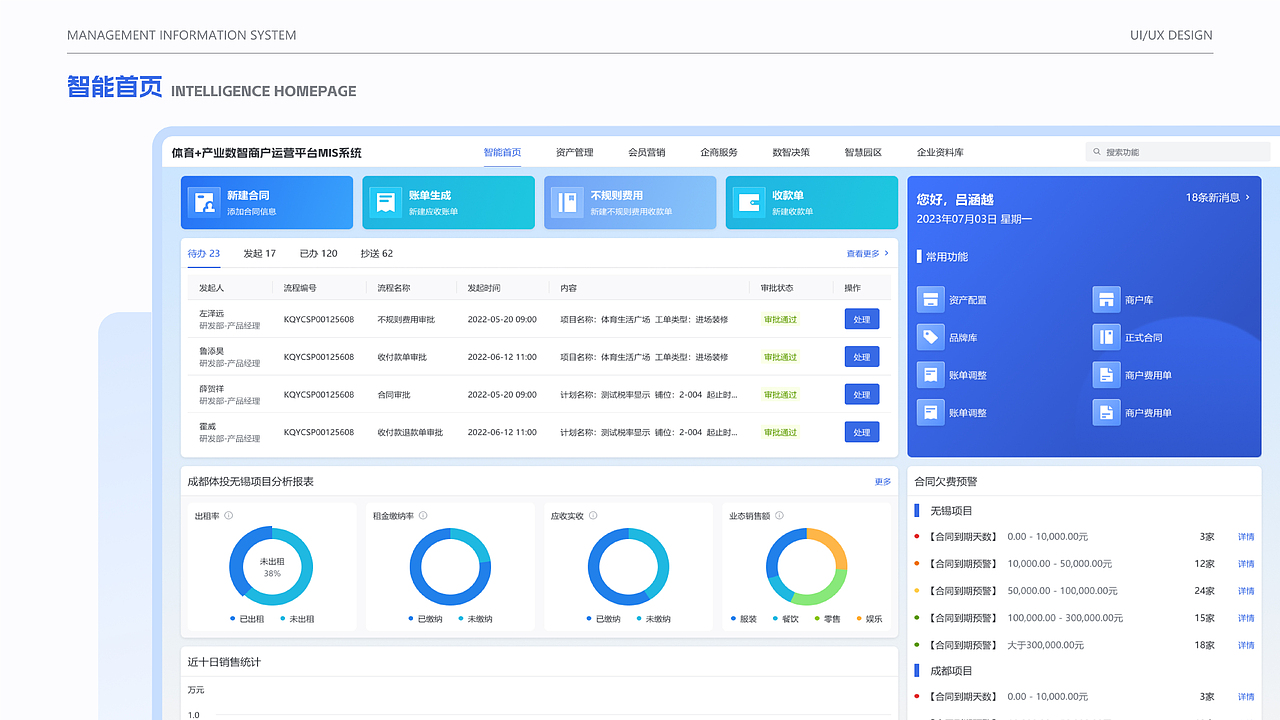Open 企业资料库 nav menu
Screen dimensions: 1280x720
pyautogui.click(x=940, y=153)
